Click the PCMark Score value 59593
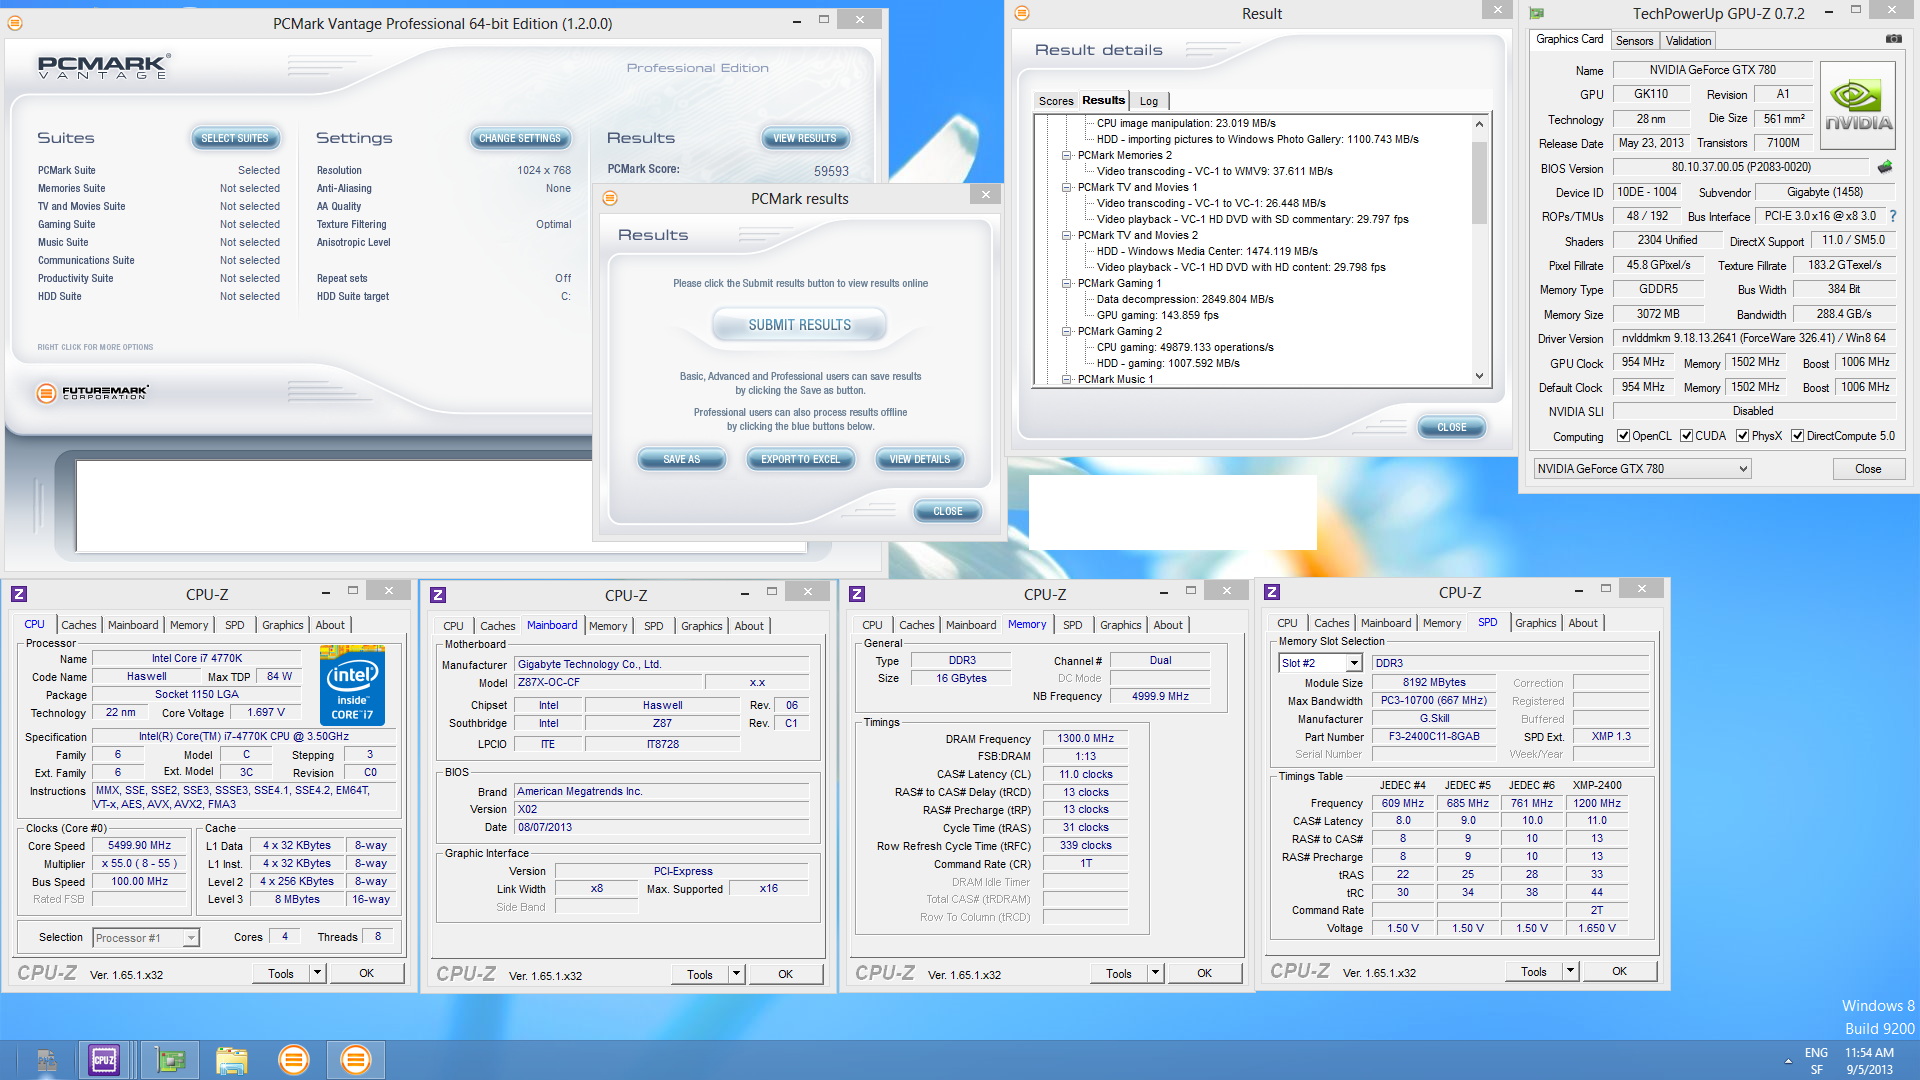 pyautogui.click(x=830, y=171)
